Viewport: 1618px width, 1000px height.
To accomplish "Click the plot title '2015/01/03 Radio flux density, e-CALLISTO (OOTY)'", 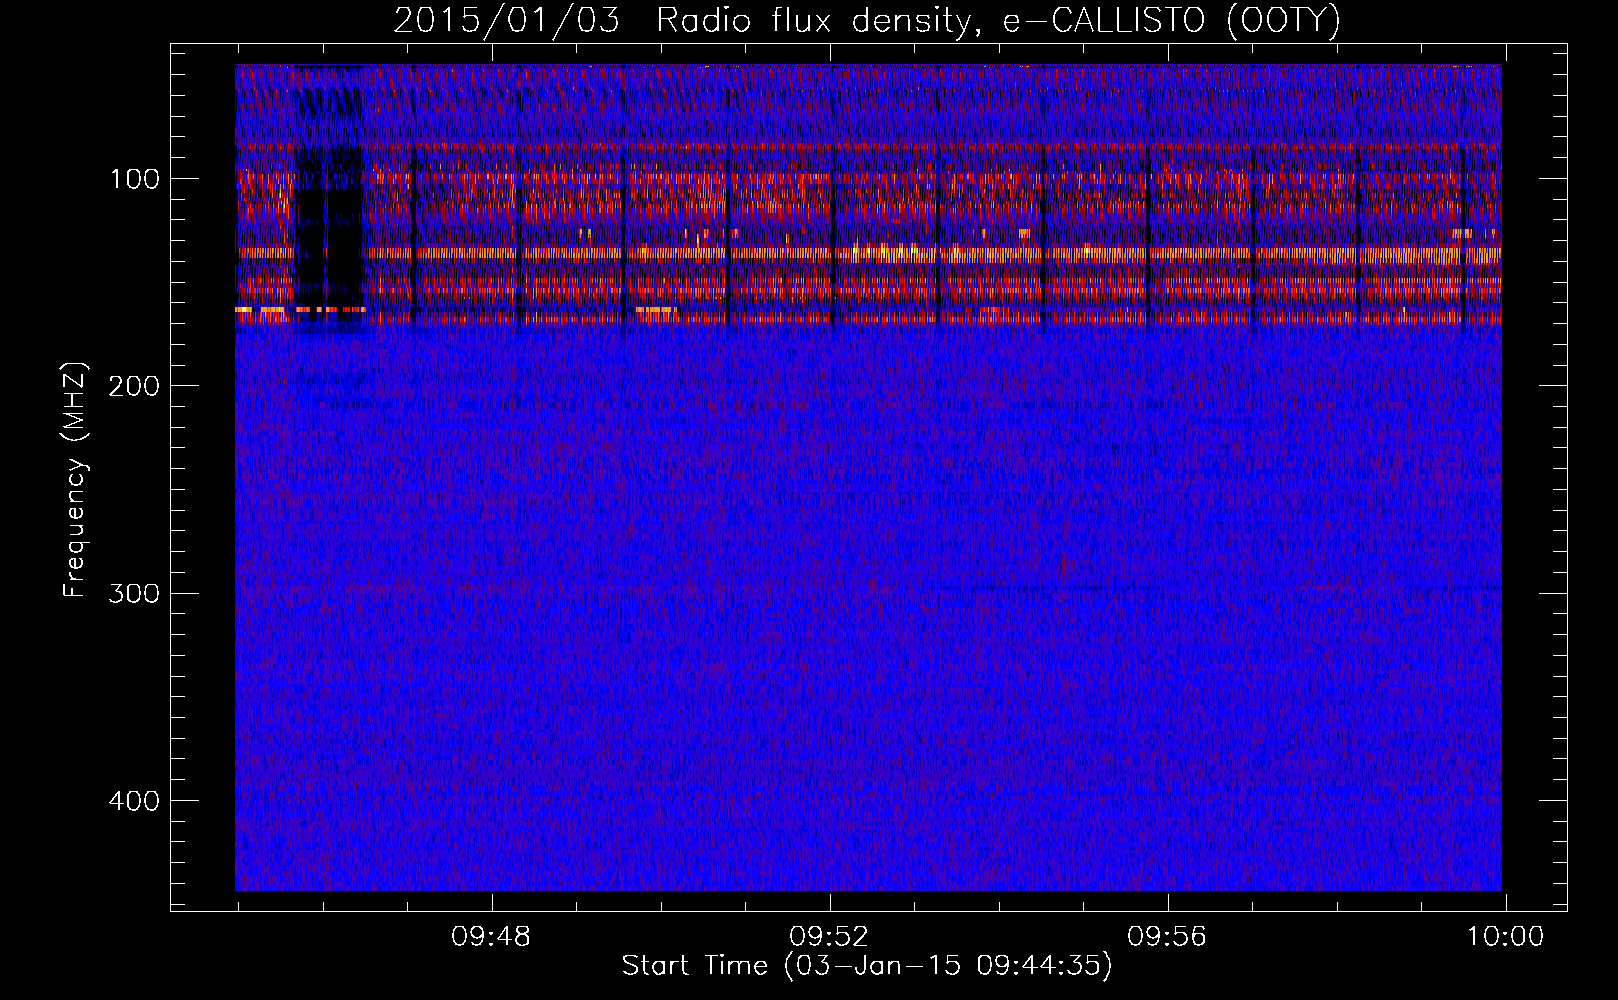I will point(867,20).
